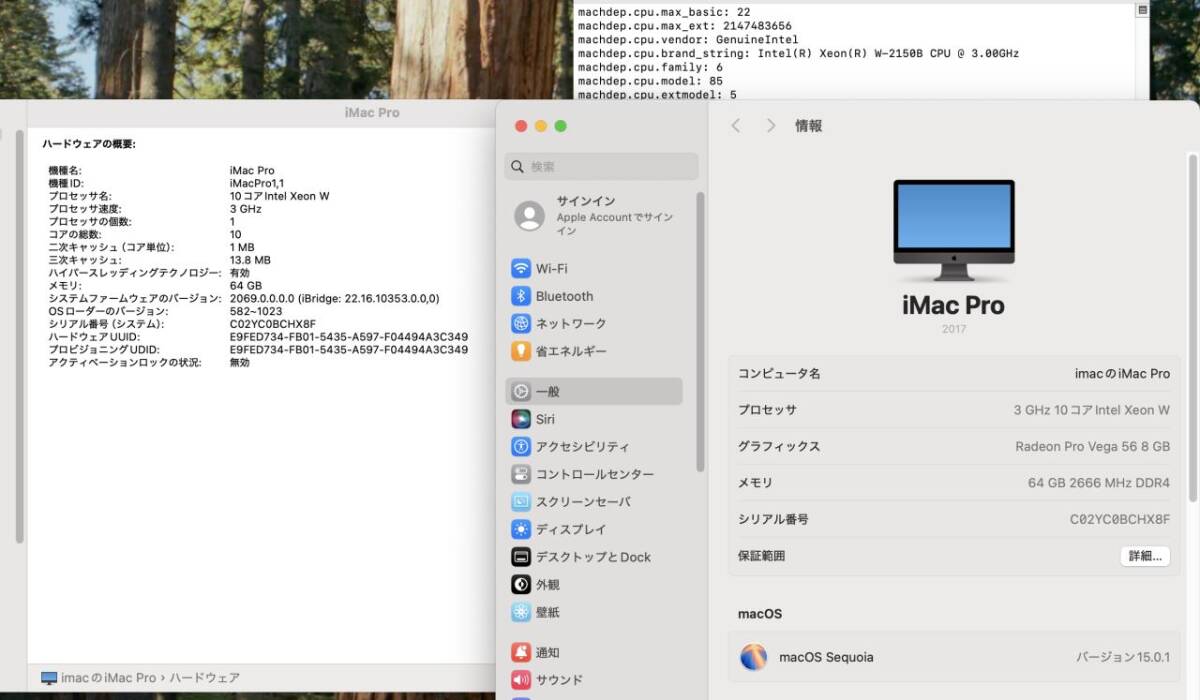1200x700 pixels.
Task: Click the machdep.cpu.vendor GenuineIntel line
Action: point(688,40)
